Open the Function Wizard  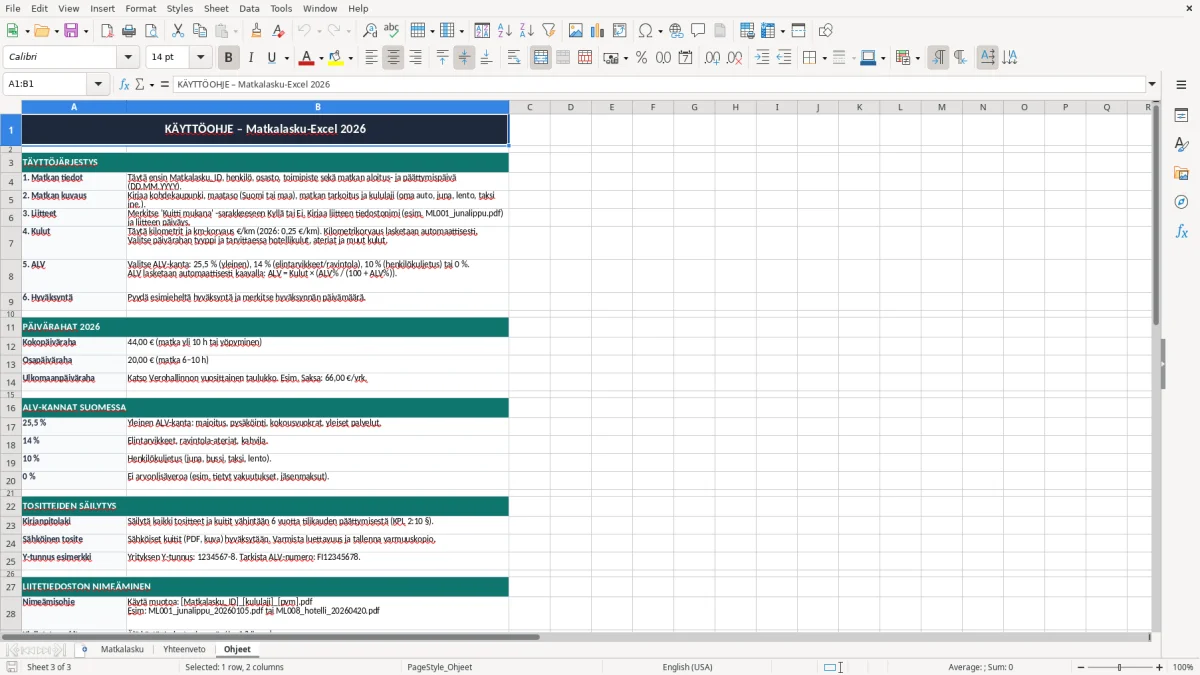click(125, 84)
